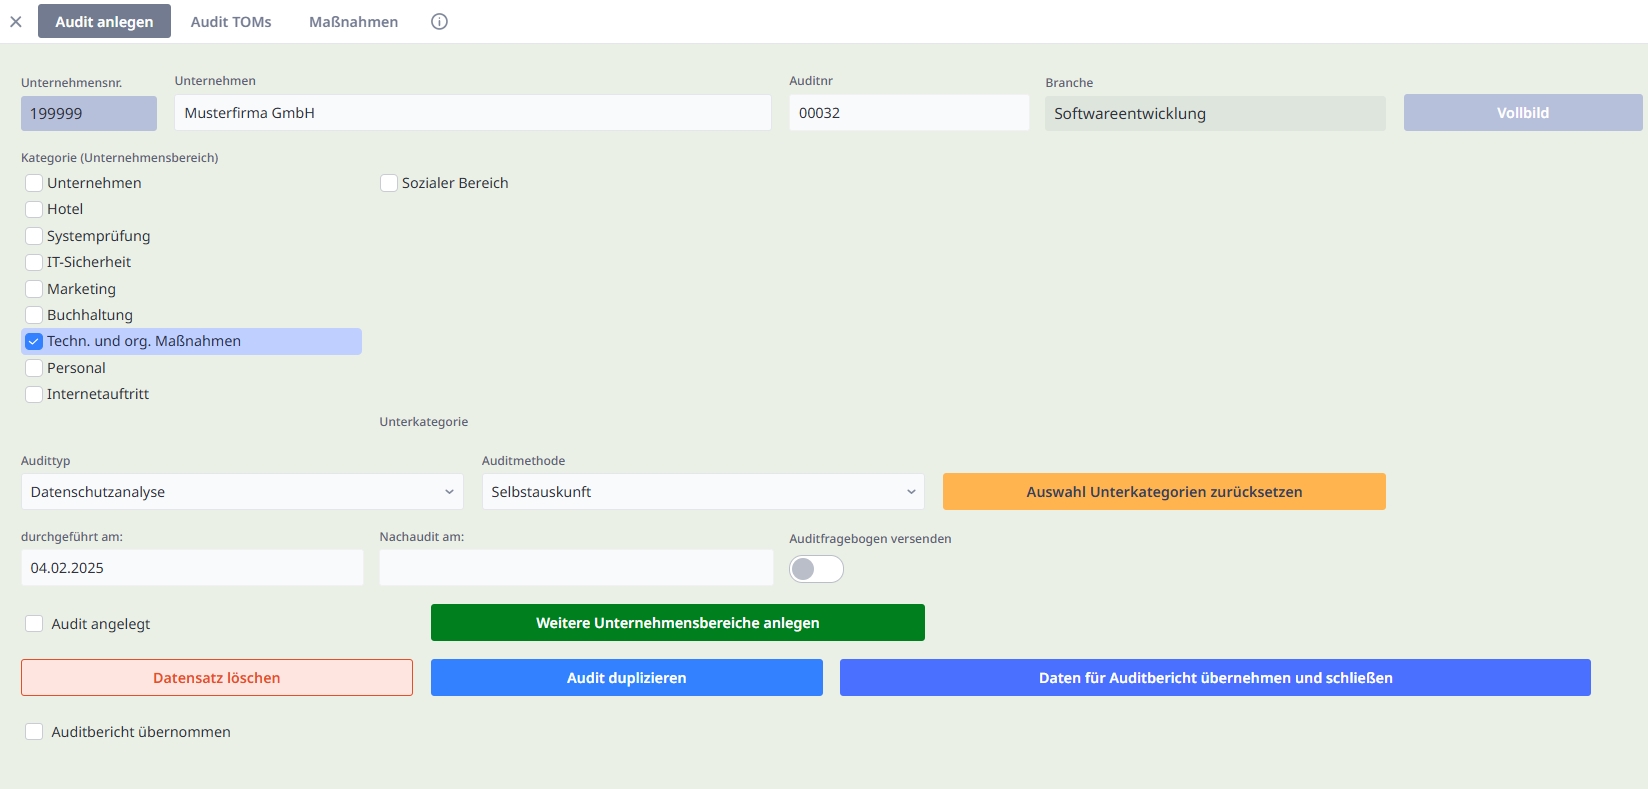Enable the Internetauftritt checkbox
The height and width of the screenshot is (789, 1648).
(34, 394)
